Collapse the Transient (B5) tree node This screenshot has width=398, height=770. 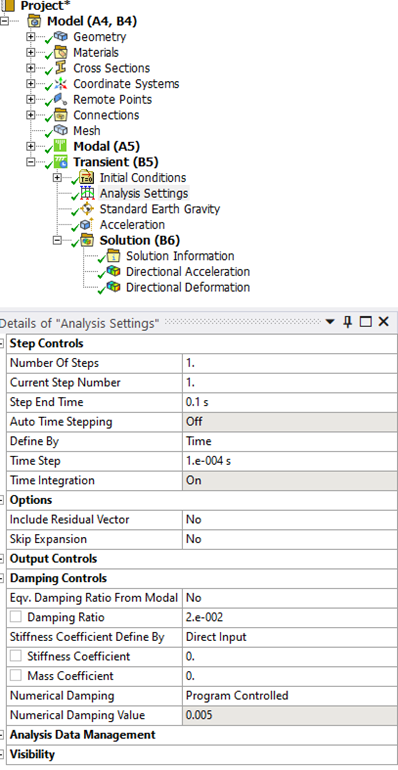[30, 163]
